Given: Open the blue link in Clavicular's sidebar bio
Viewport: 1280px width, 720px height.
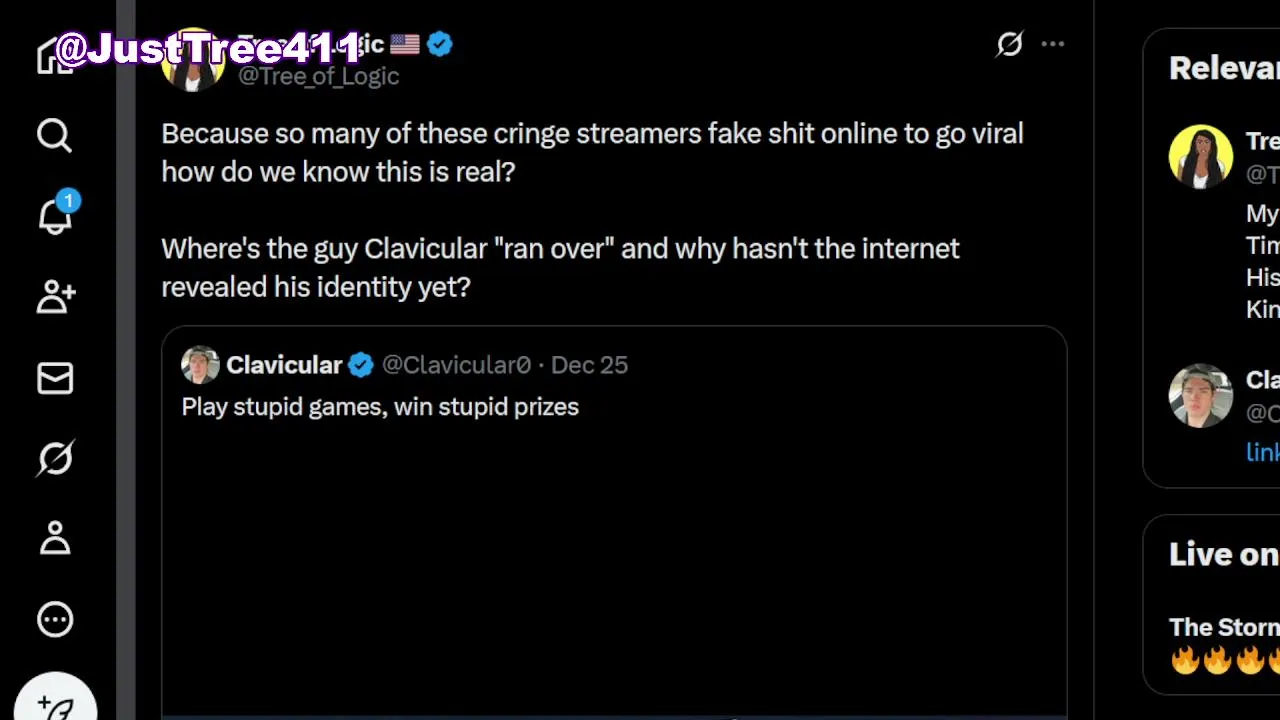Looking at the screenshot, I should (1262, 452).
